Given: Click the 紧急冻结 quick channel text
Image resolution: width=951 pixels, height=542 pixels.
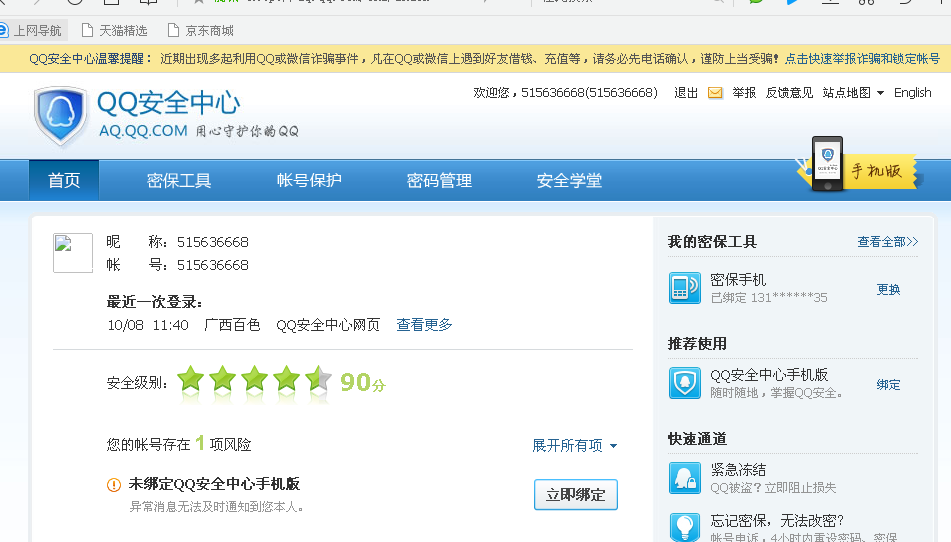Looking at the screenshot, I should [x=738, y=469].
